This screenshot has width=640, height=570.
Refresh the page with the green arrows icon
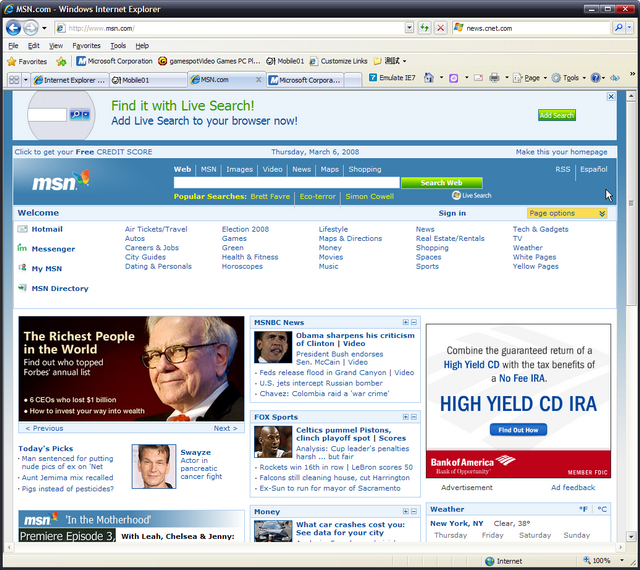(x=424, y=28)
